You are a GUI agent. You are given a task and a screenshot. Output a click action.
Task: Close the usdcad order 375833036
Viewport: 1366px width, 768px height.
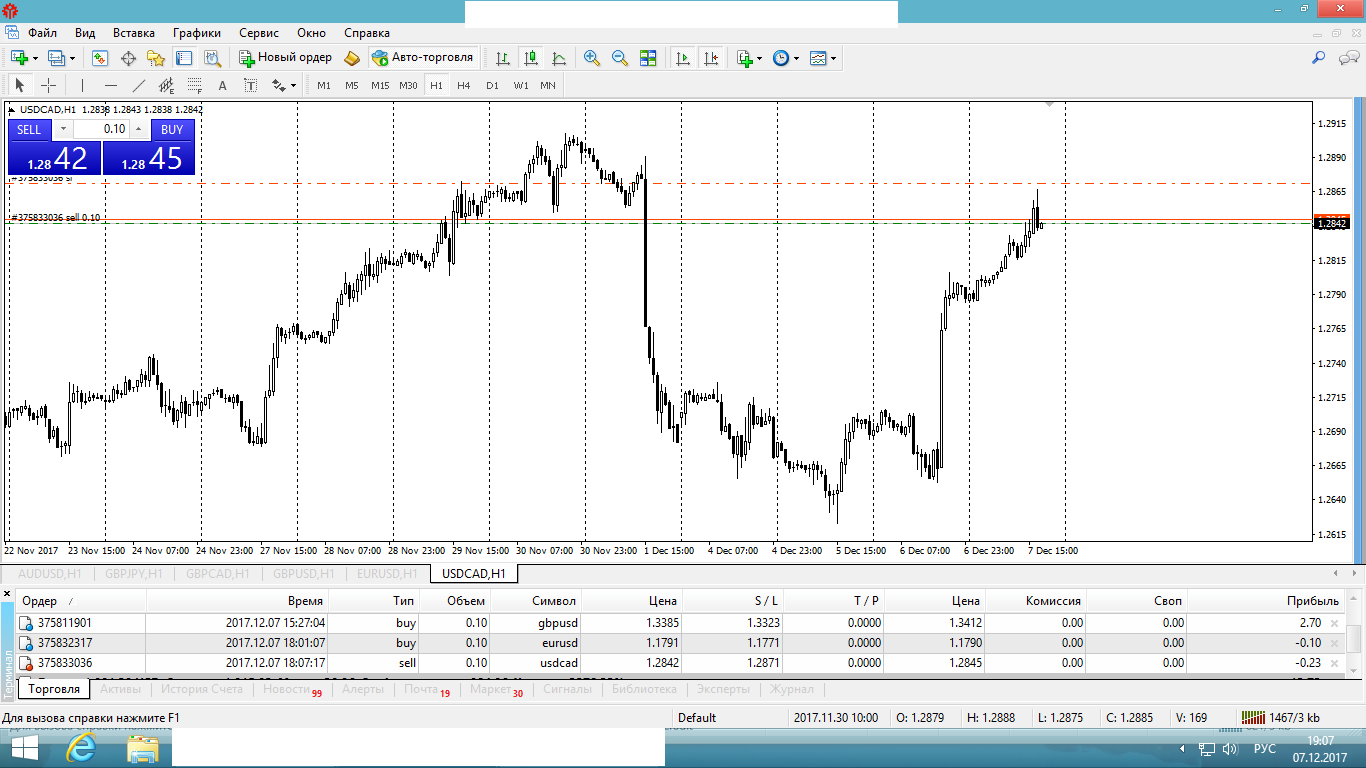tap(1333, 663)
